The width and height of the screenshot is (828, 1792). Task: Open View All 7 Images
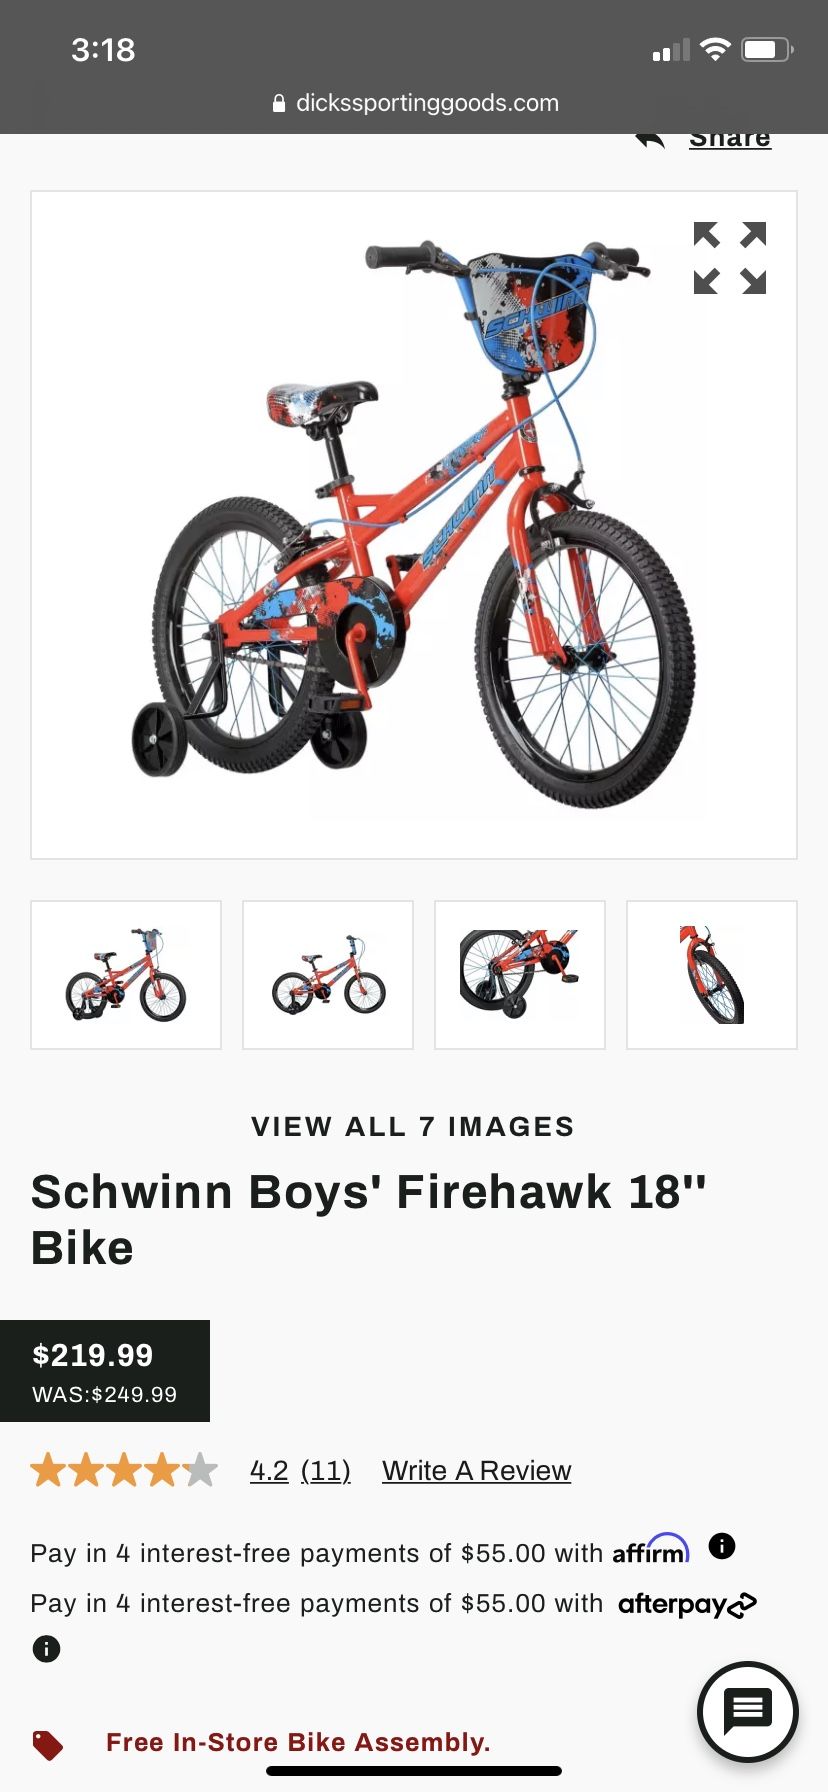[x=413, y=1126]
